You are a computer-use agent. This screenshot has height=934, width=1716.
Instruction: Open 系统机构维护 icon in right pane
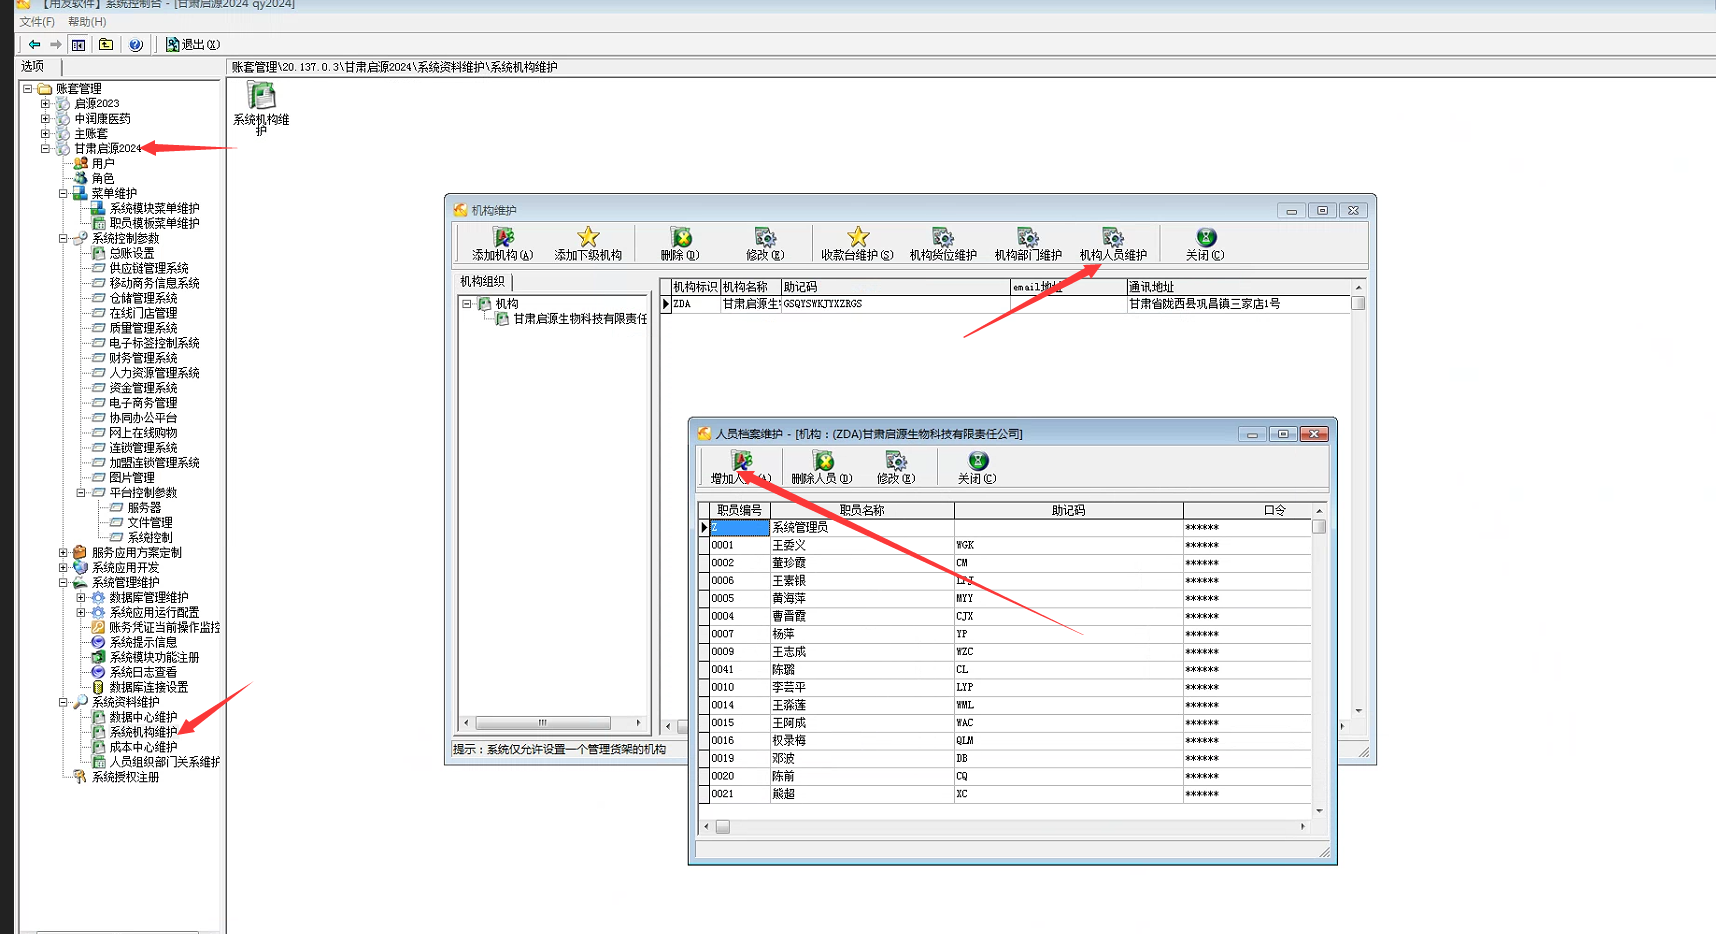point(261,108)
